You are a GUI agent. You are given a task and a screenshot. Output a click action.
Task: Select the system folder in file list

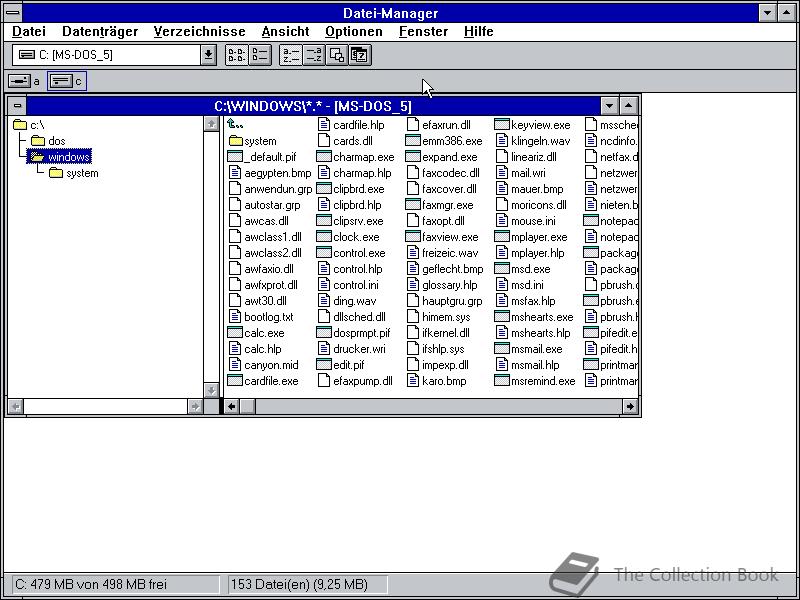point(253,141)
